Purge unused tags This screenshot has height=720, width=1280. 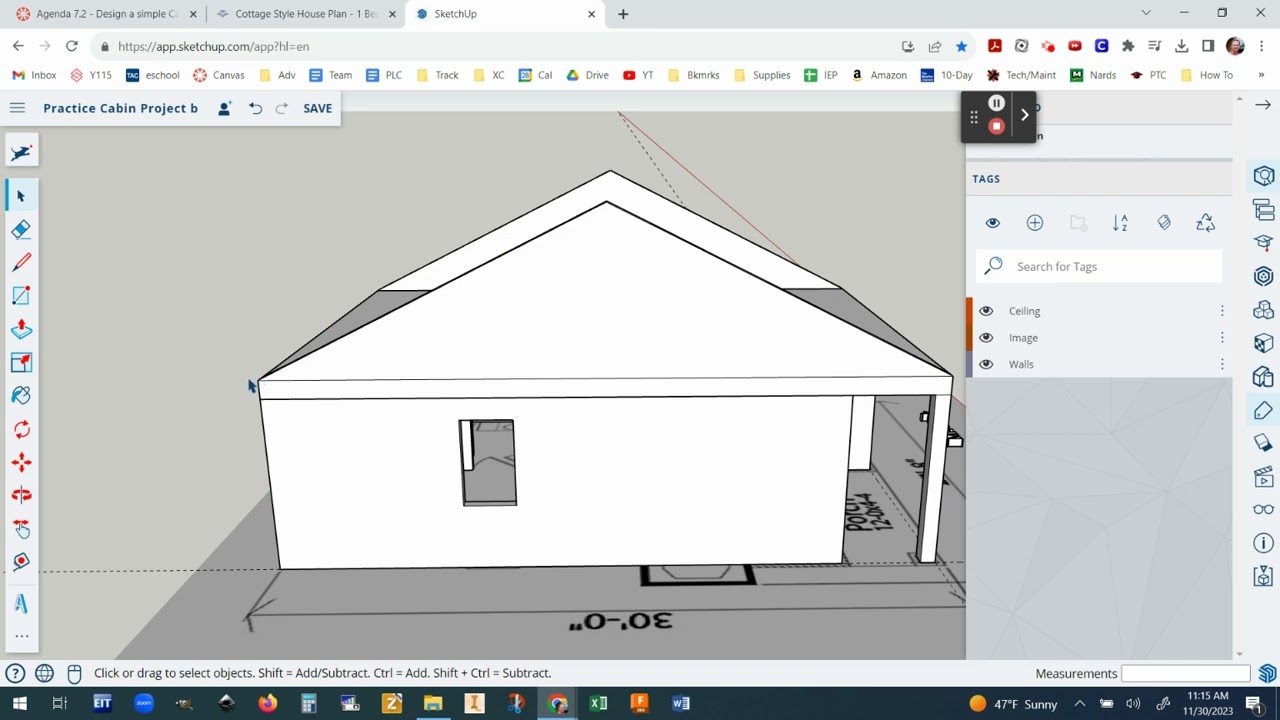click(1206, 223)
